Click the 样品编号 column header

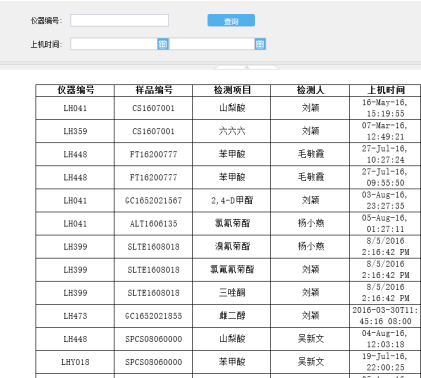point(153,90)
